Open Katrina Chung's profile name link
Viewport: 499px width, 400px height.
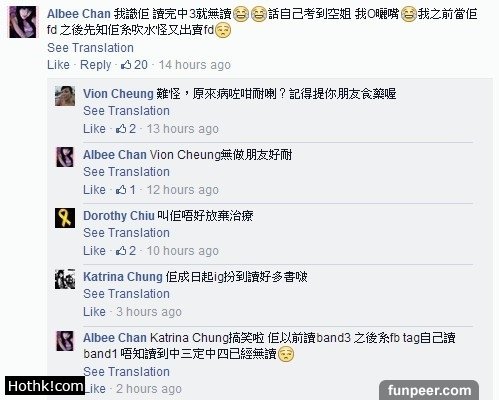pyautogui.click(x=123, y=277)
